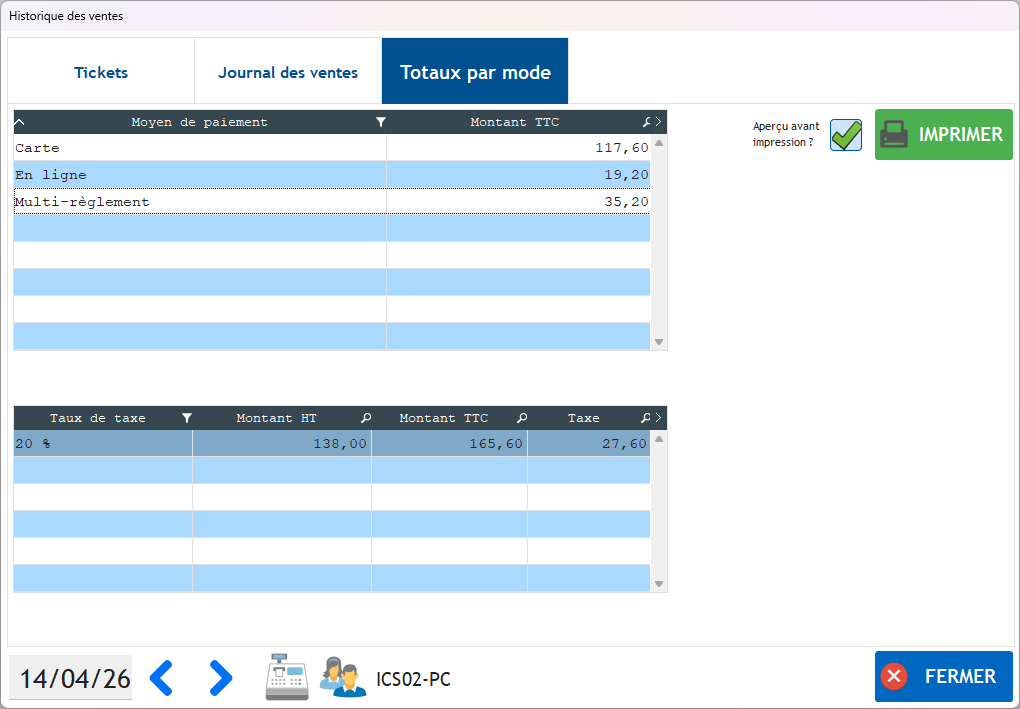Click search icon in Taxe column header

(x=646, y=418)
